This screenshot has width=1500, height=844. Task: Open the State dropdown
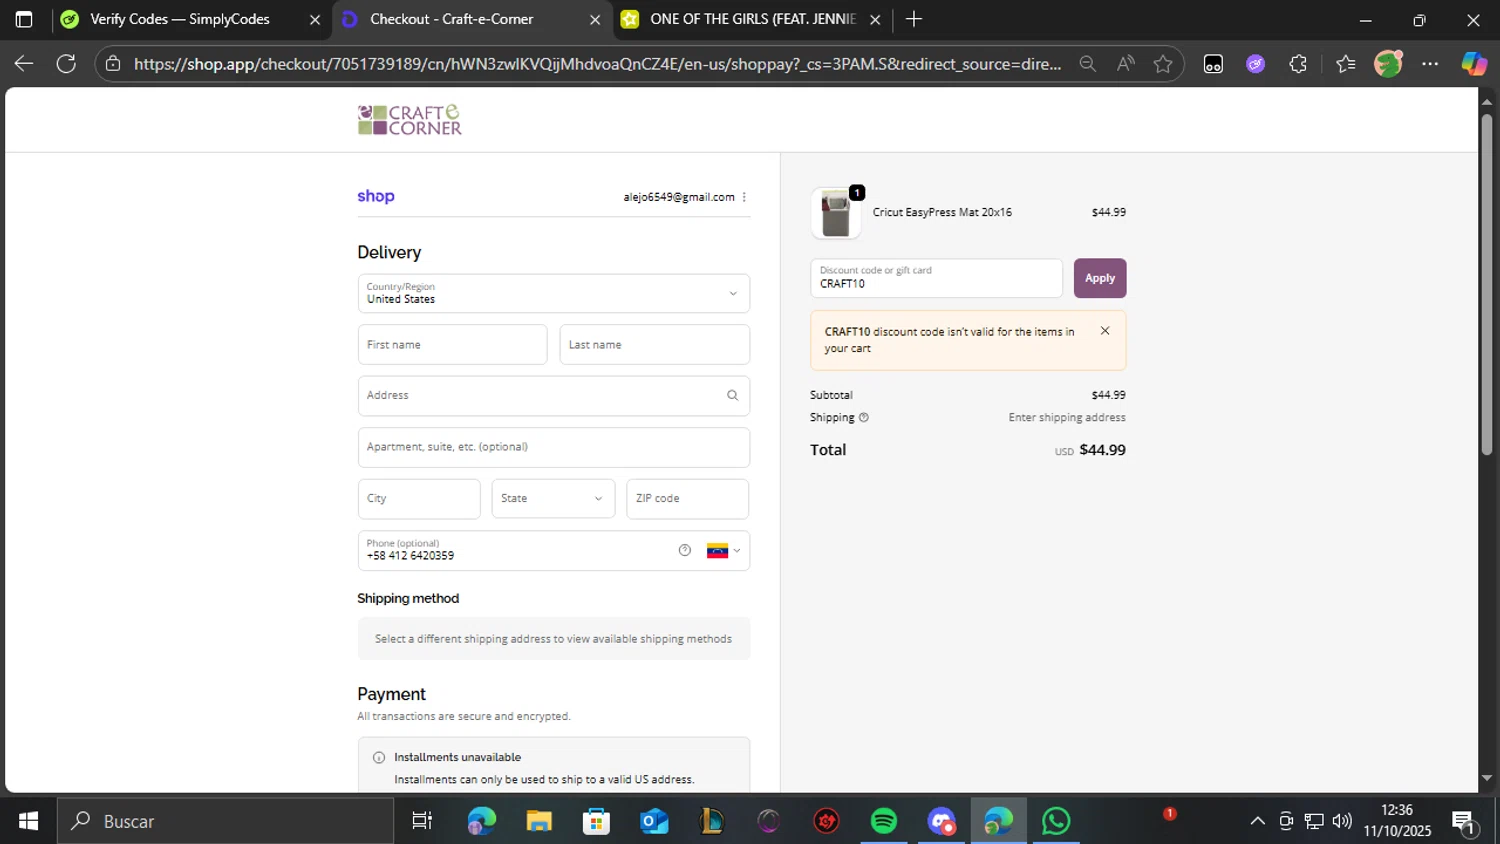pyautogui.click(x=553, y=498)
